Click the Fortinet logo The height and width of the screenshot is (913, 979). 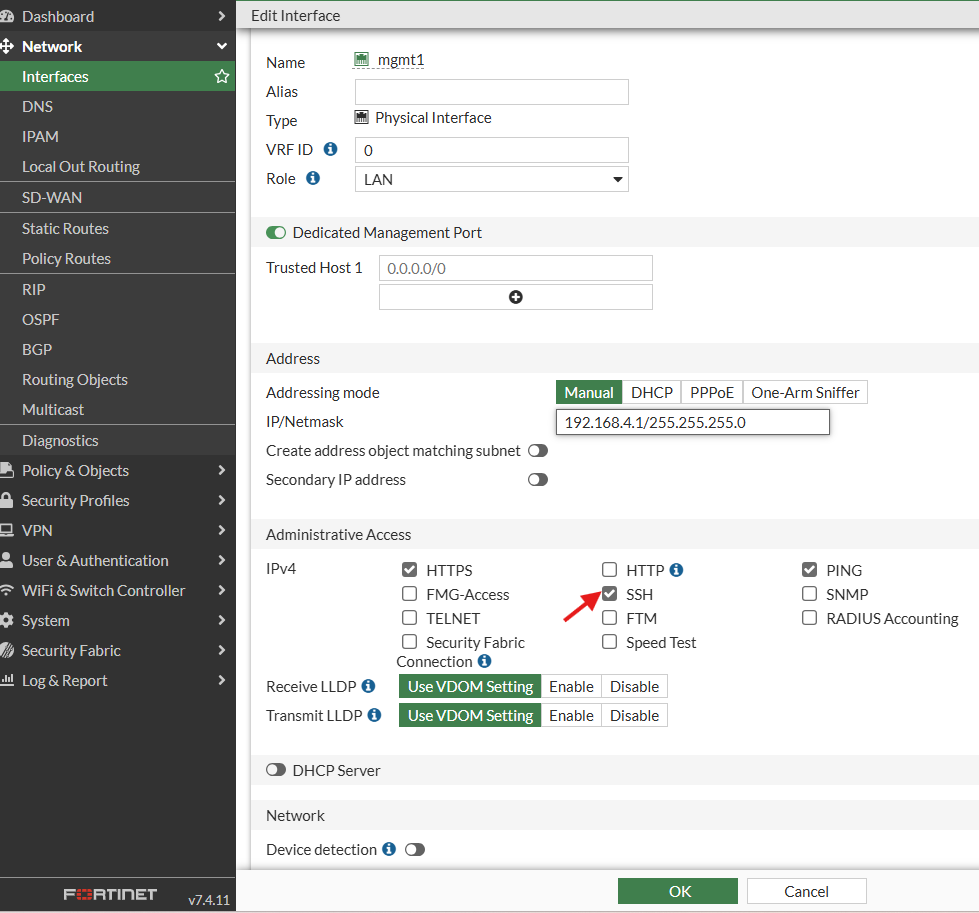click(x=110, y=894)
